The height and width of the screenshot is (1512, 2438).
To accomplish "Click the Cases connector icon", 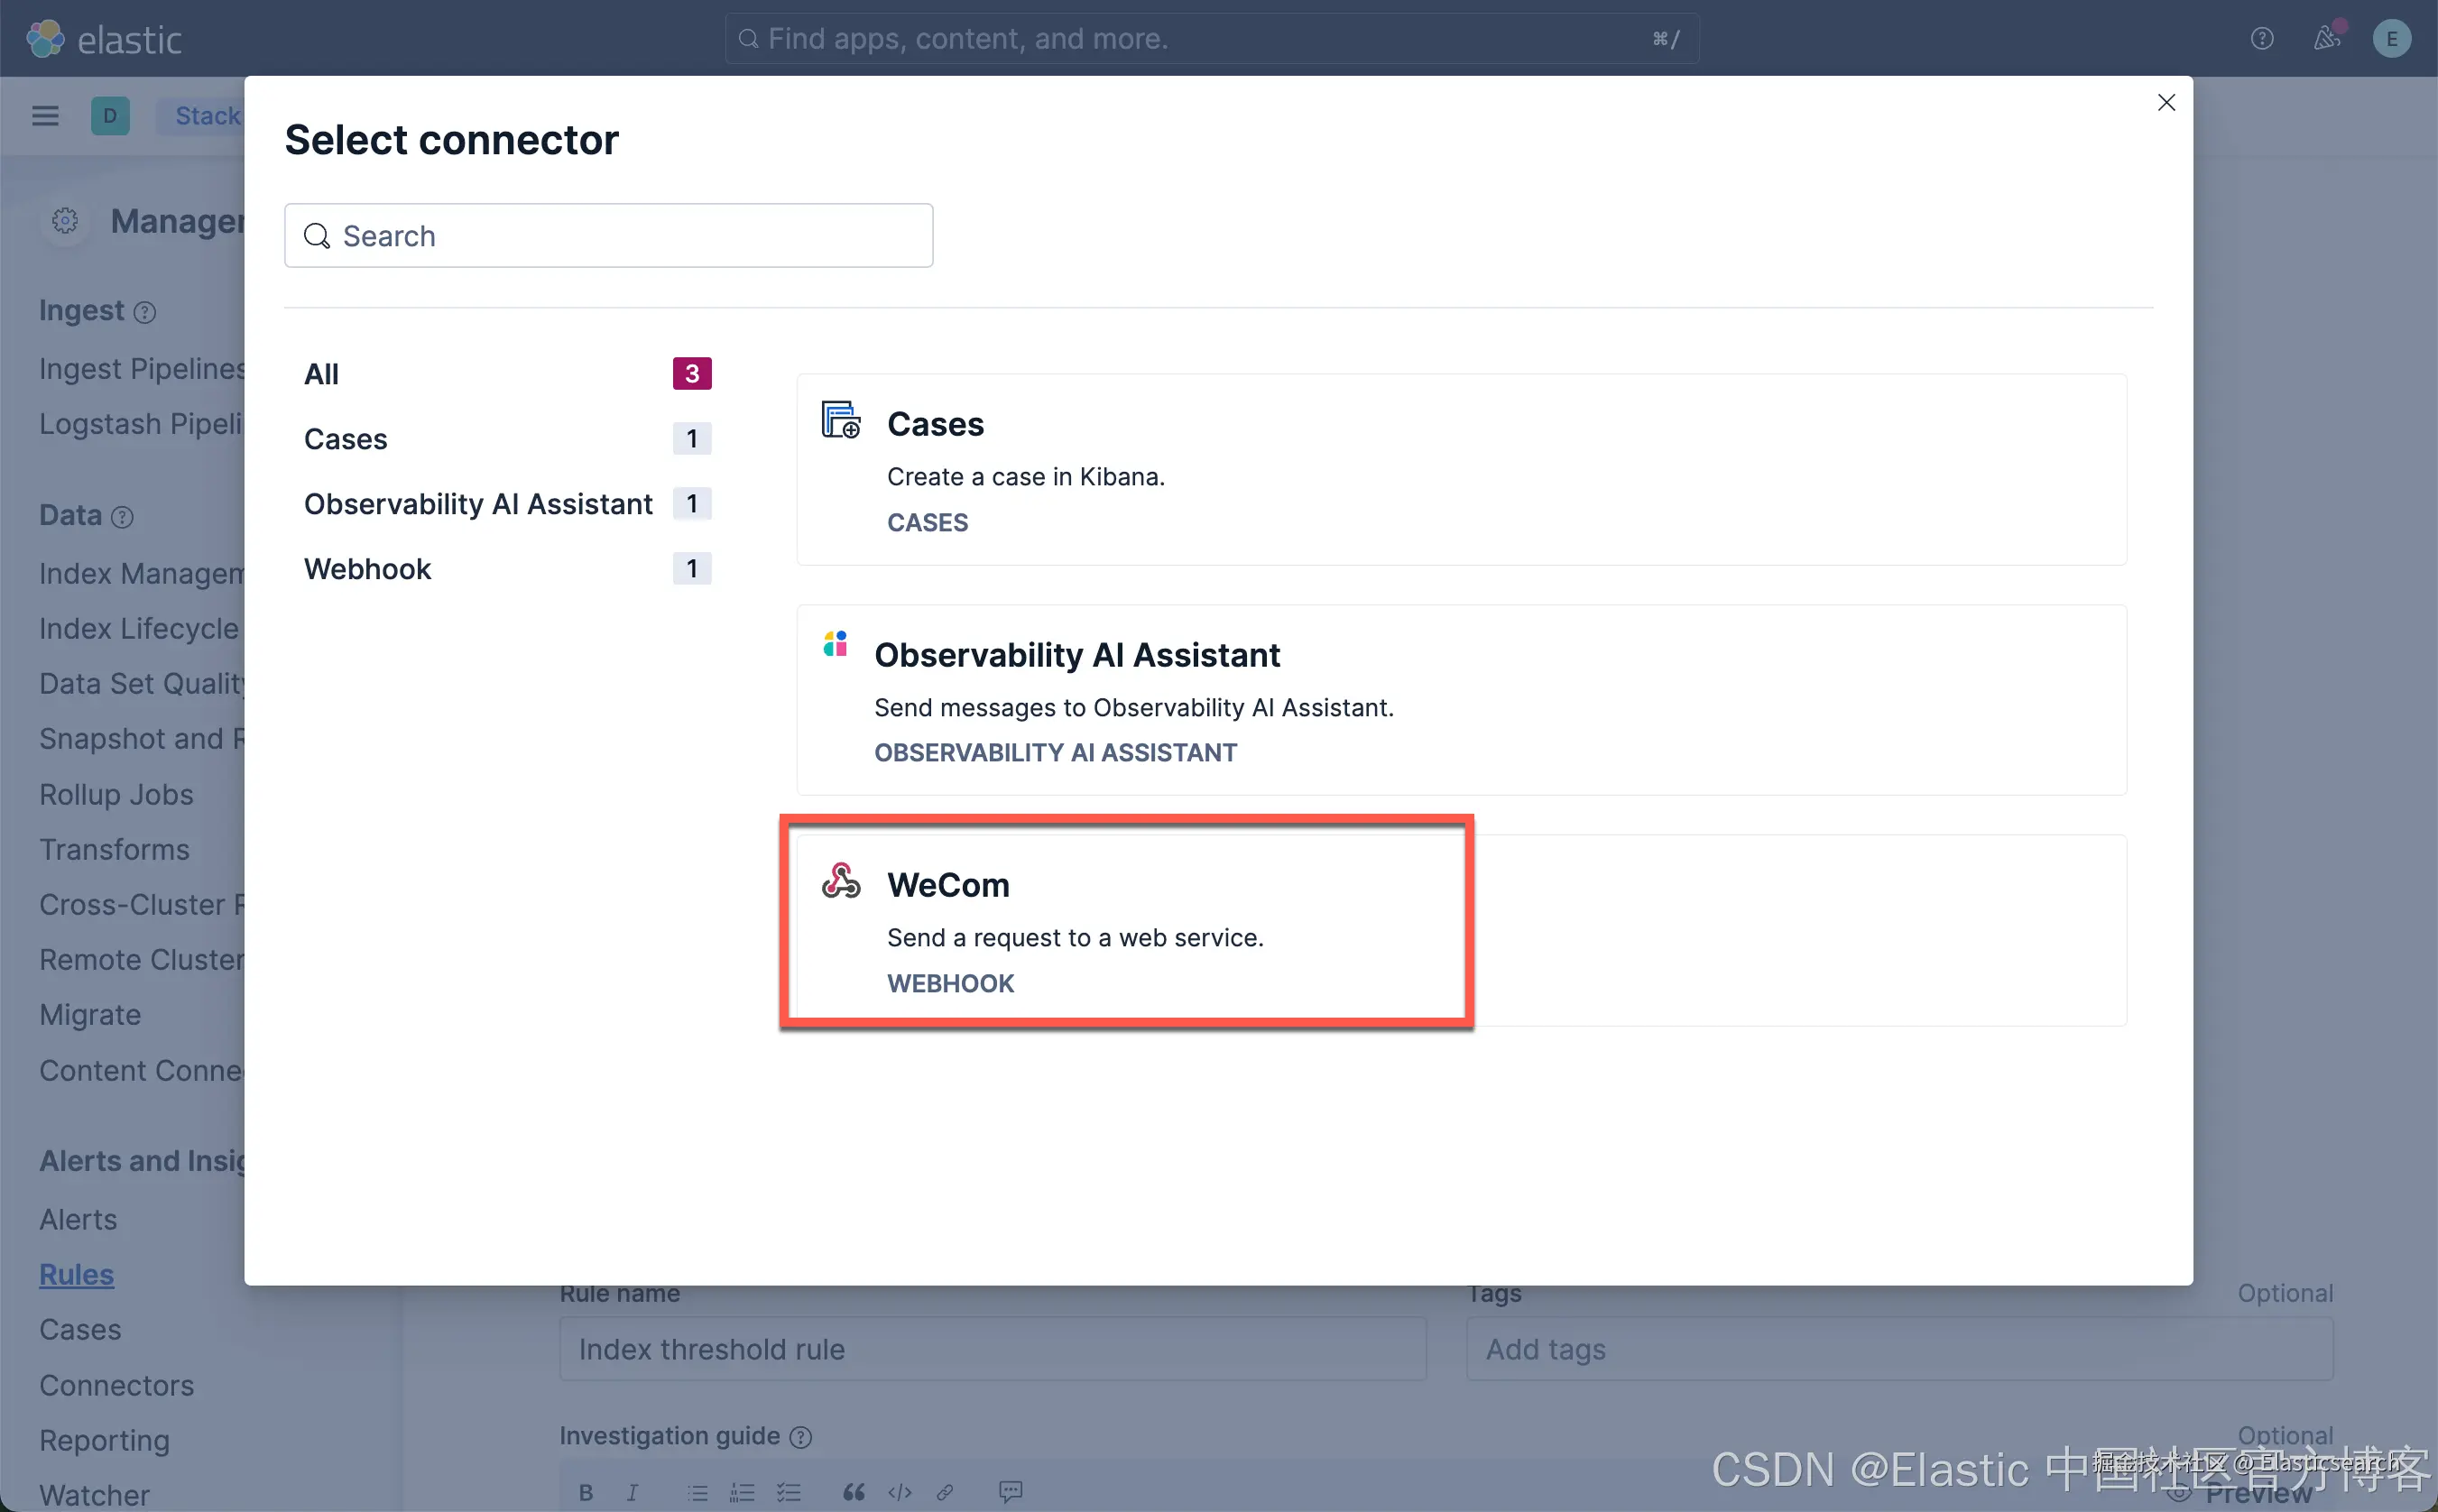I will (840, 420).
